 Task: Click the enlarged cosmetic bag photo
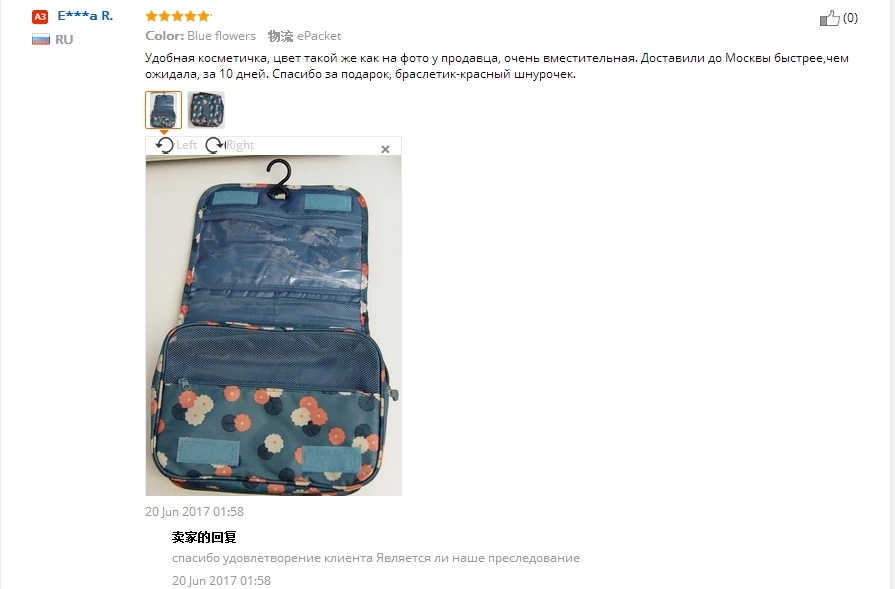[x=273, y=325]
